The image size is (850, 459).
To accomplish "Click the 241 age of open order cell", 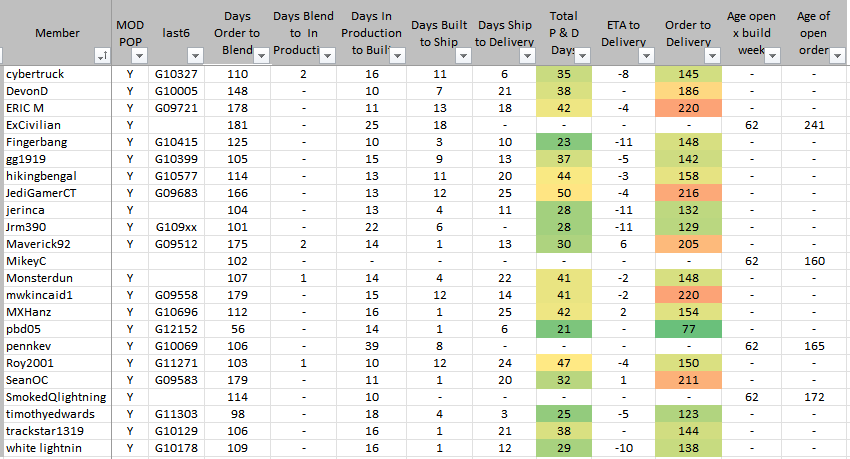I will tap(813, 125).
